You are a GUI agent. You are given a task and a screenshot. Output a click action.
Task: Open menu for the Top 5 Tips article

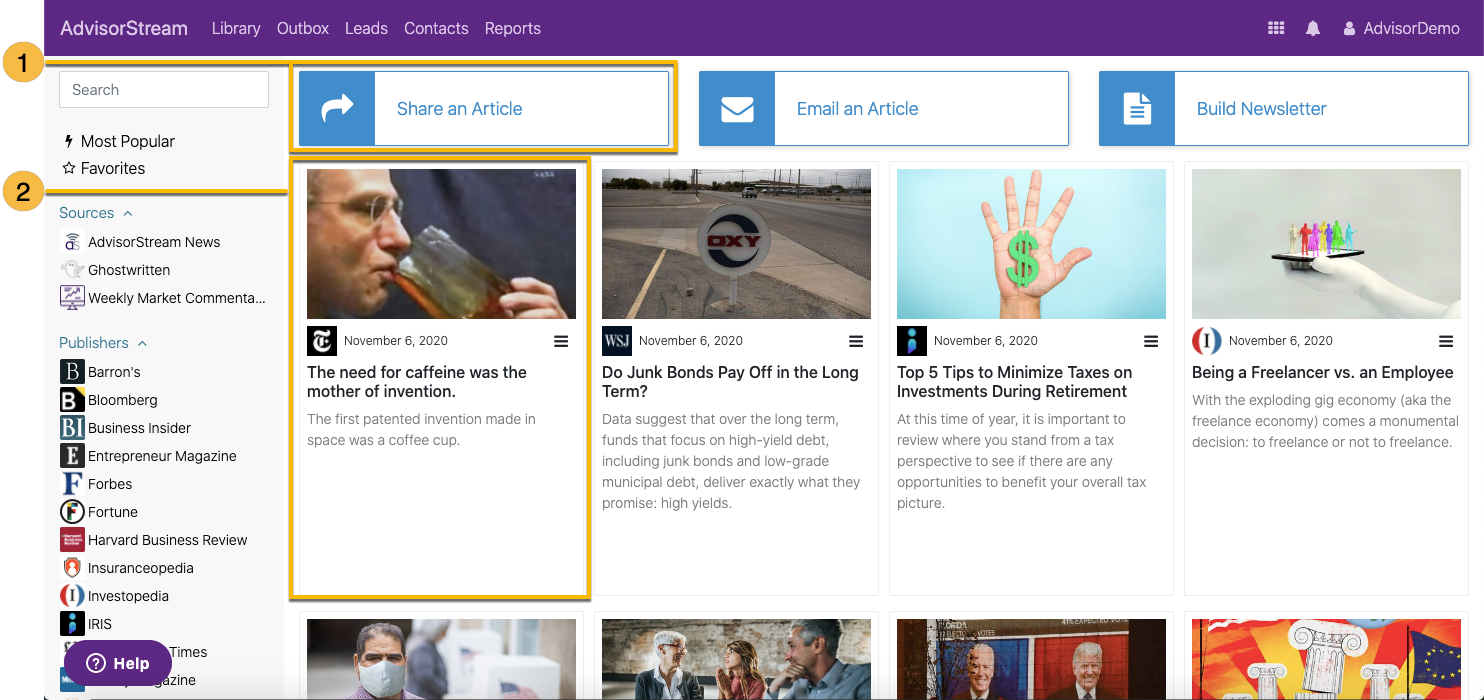[x=1151, y=341]
